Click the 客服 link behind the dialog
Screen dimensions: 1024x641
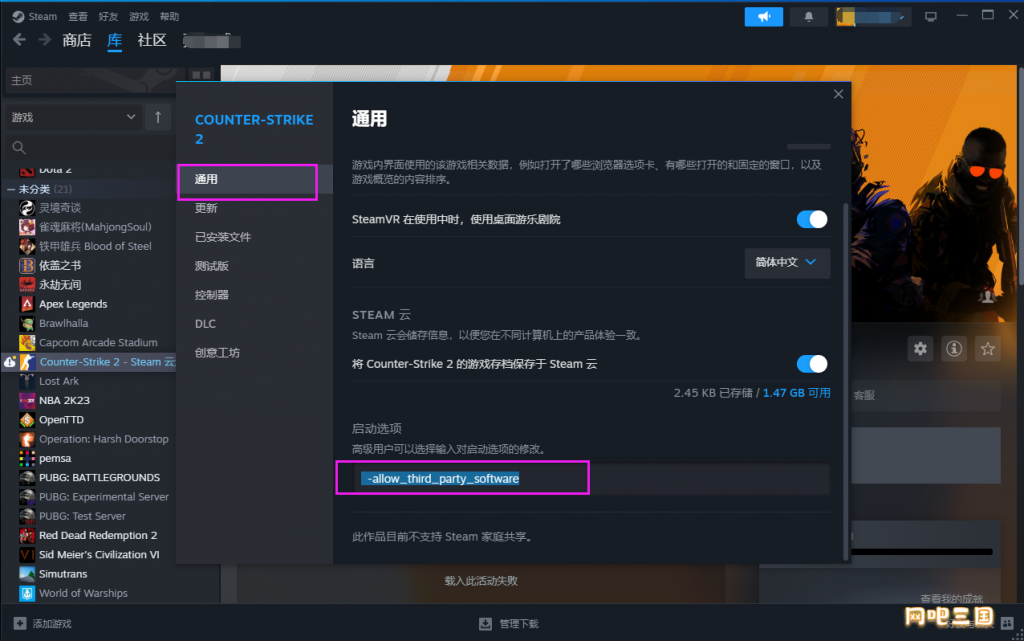[x=864, y=396]
